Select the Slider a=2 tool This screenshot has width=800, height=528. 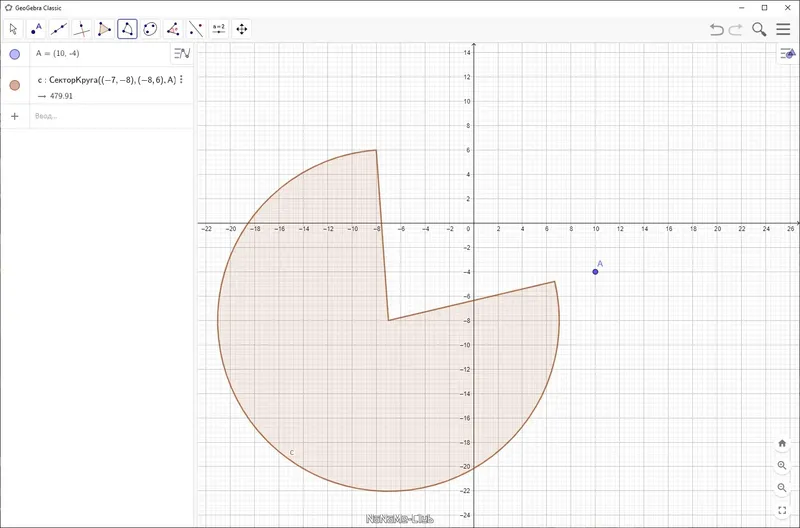point(219,29)
